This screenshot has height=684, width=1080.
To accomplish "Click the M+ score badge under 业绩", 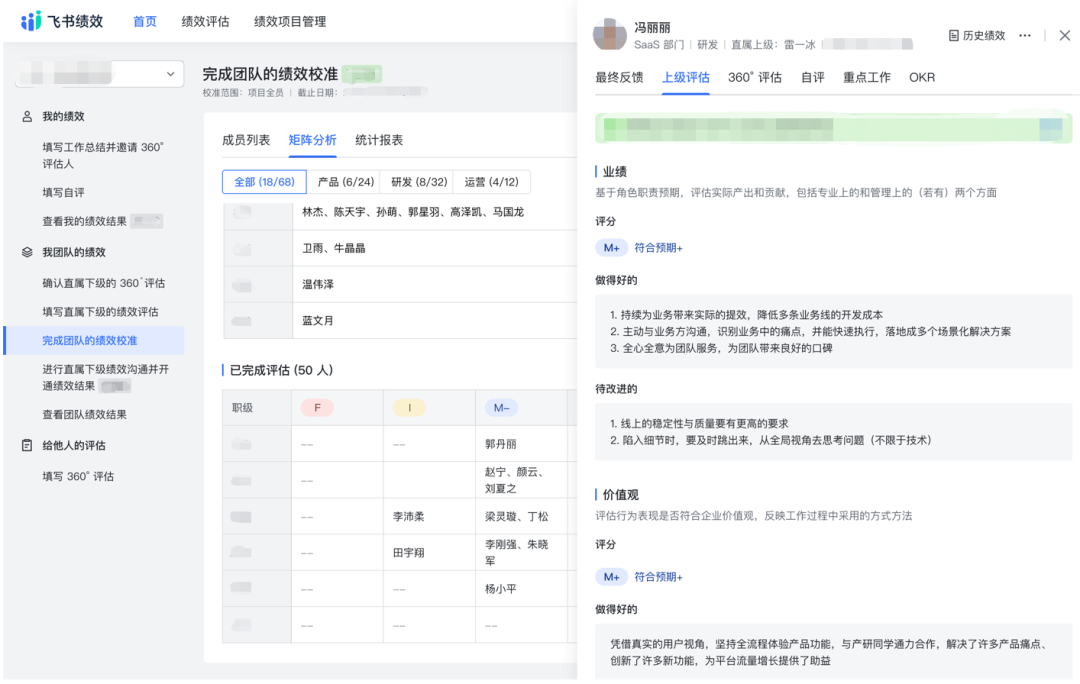I will (611, 247).
